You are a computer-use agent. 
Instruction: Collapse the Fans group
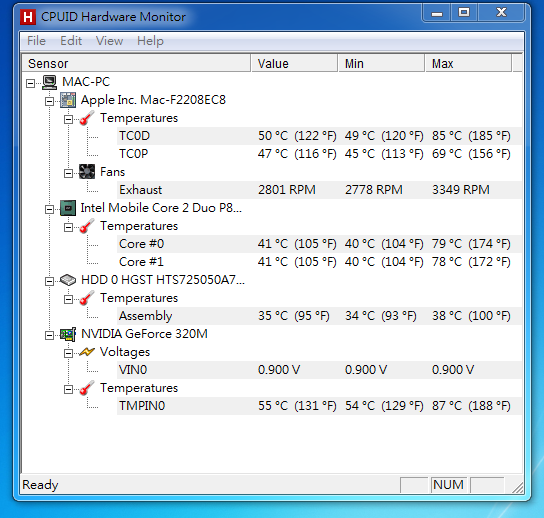tap(68, 173)
